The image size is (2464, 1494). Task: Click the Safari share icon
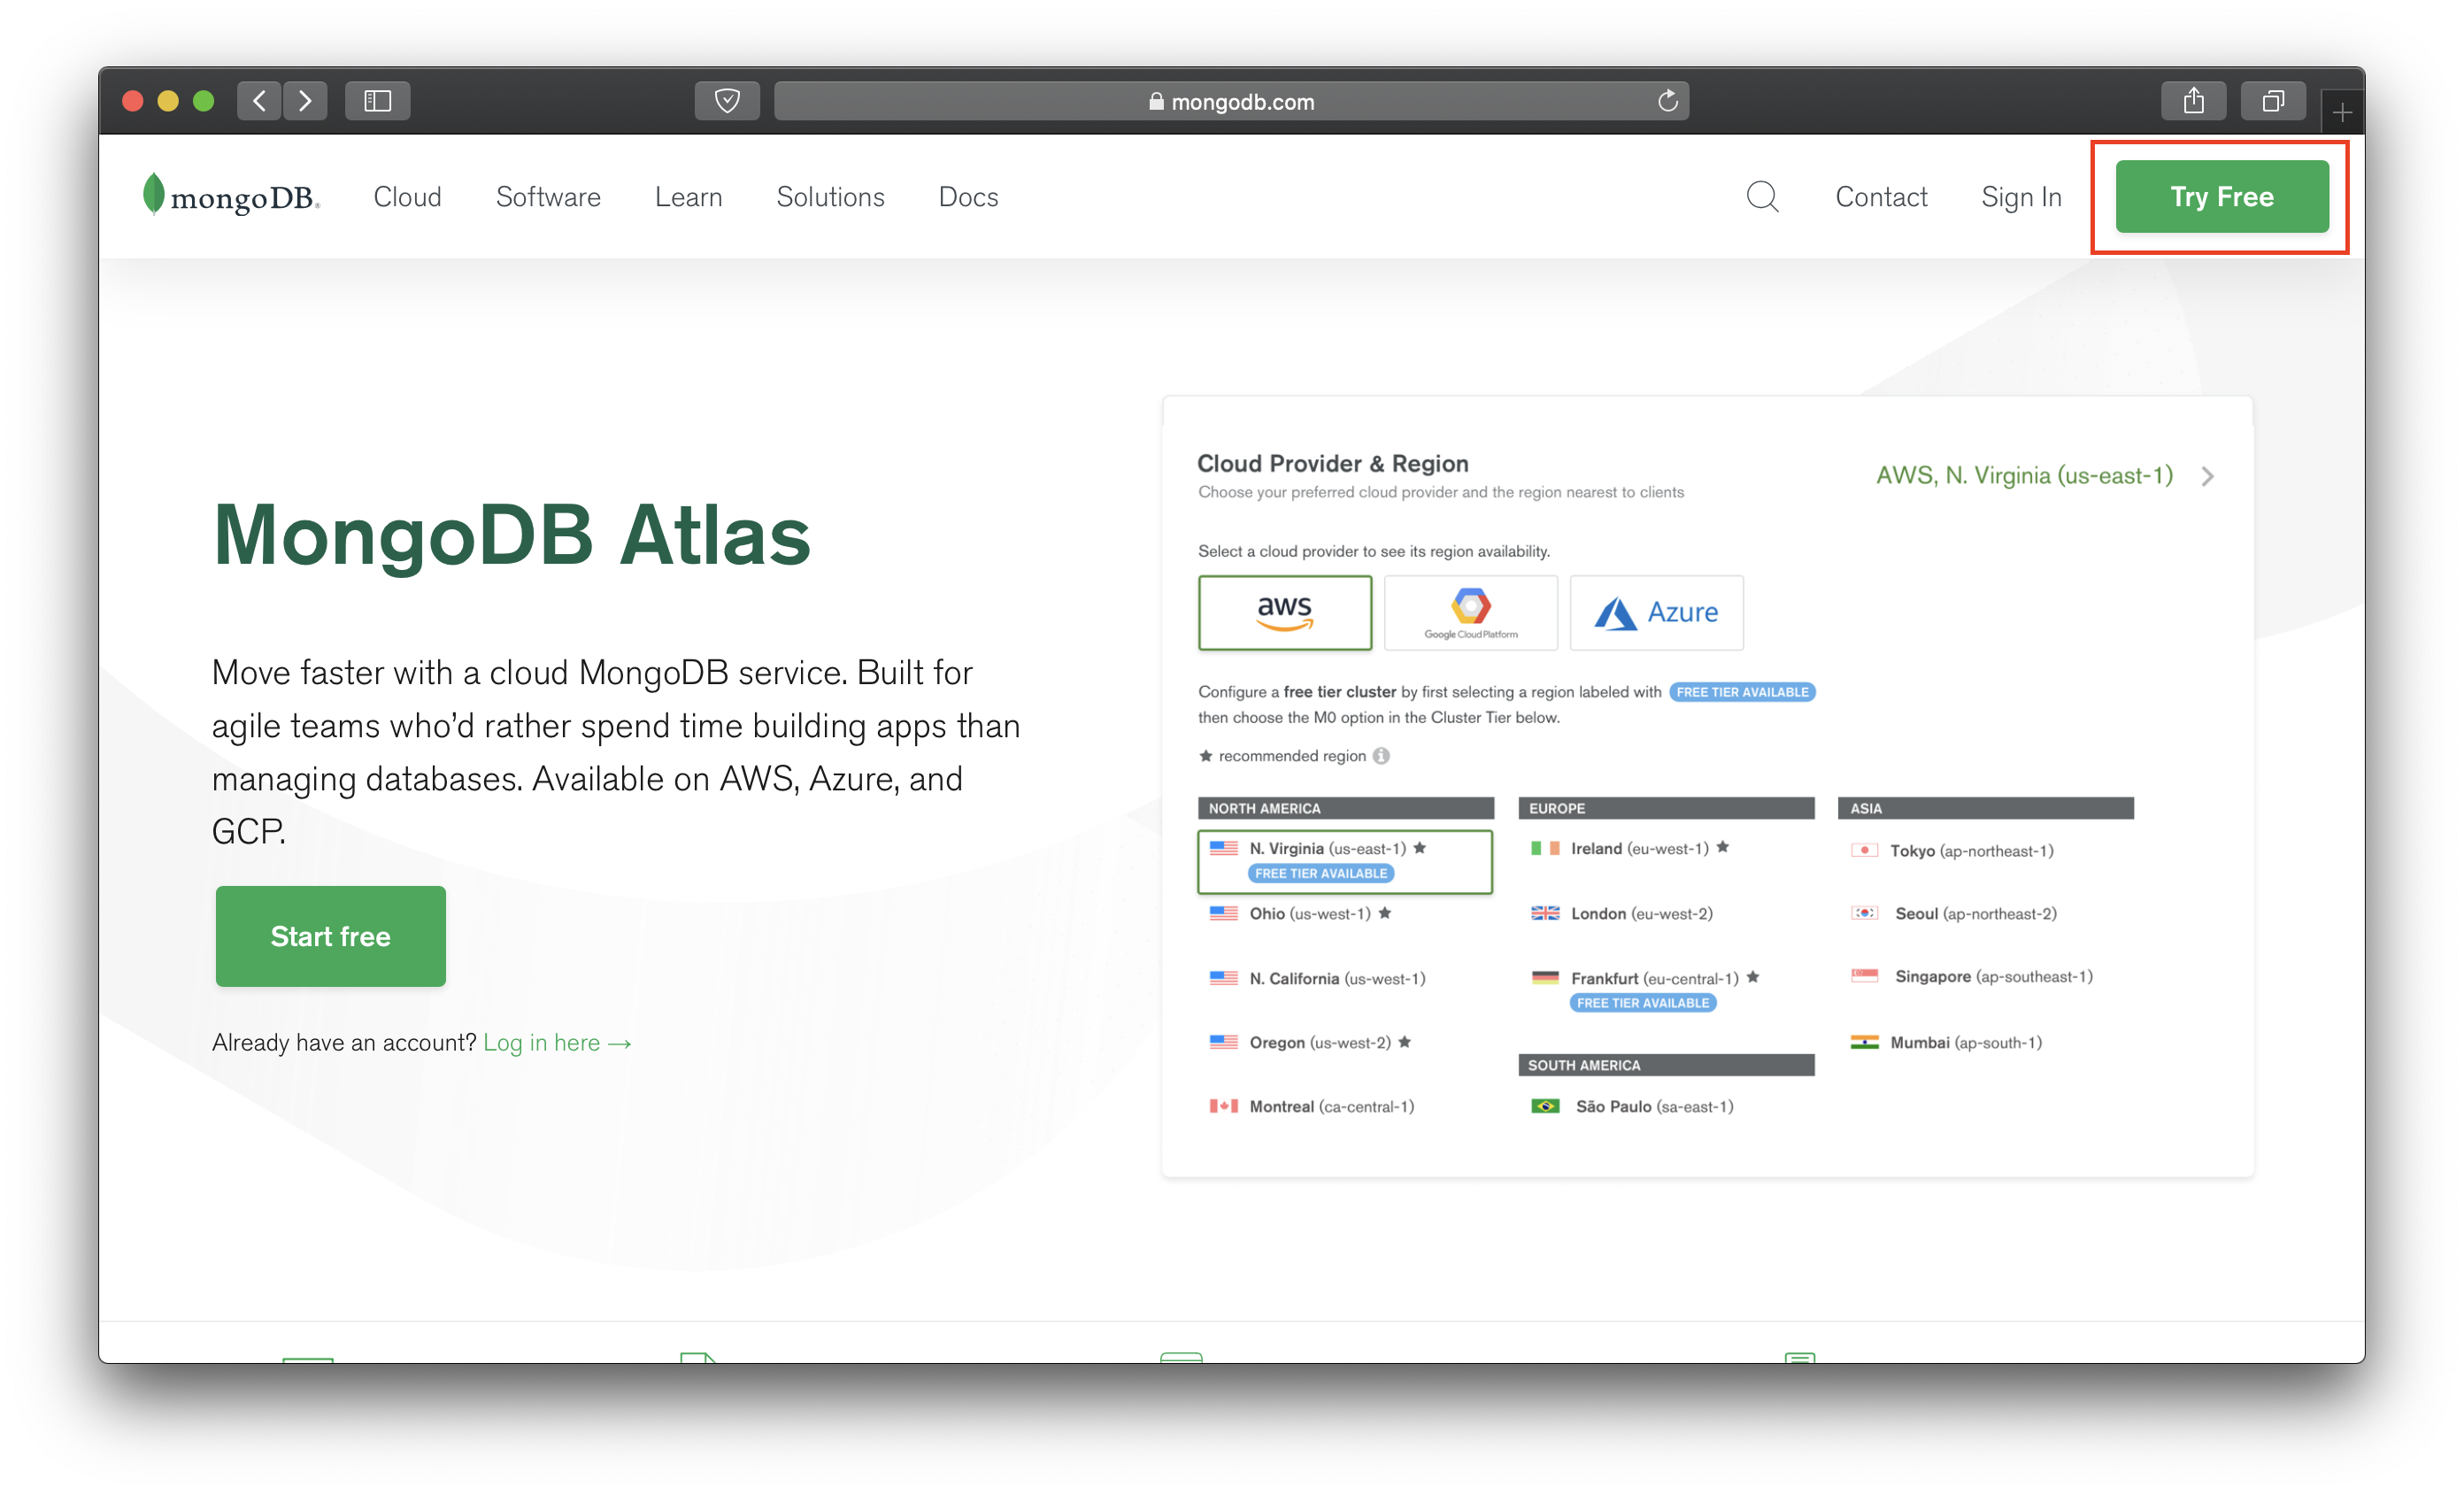coord(2192,101)
